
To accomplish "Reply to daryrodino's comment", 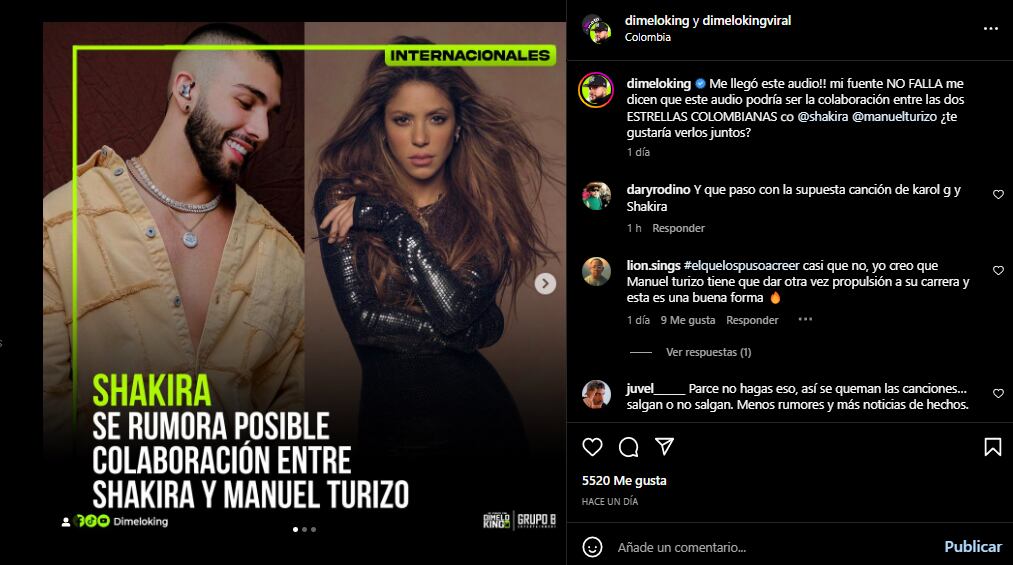I will coord(678,228).
